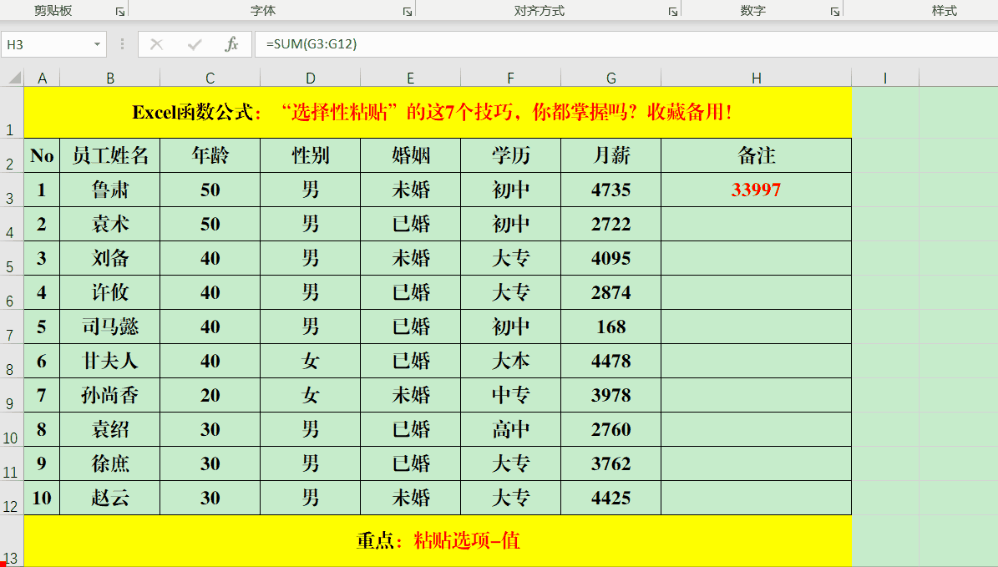Select the name cell 袁术
This screenshot has height=567, width=998.
tap(110, 224)
